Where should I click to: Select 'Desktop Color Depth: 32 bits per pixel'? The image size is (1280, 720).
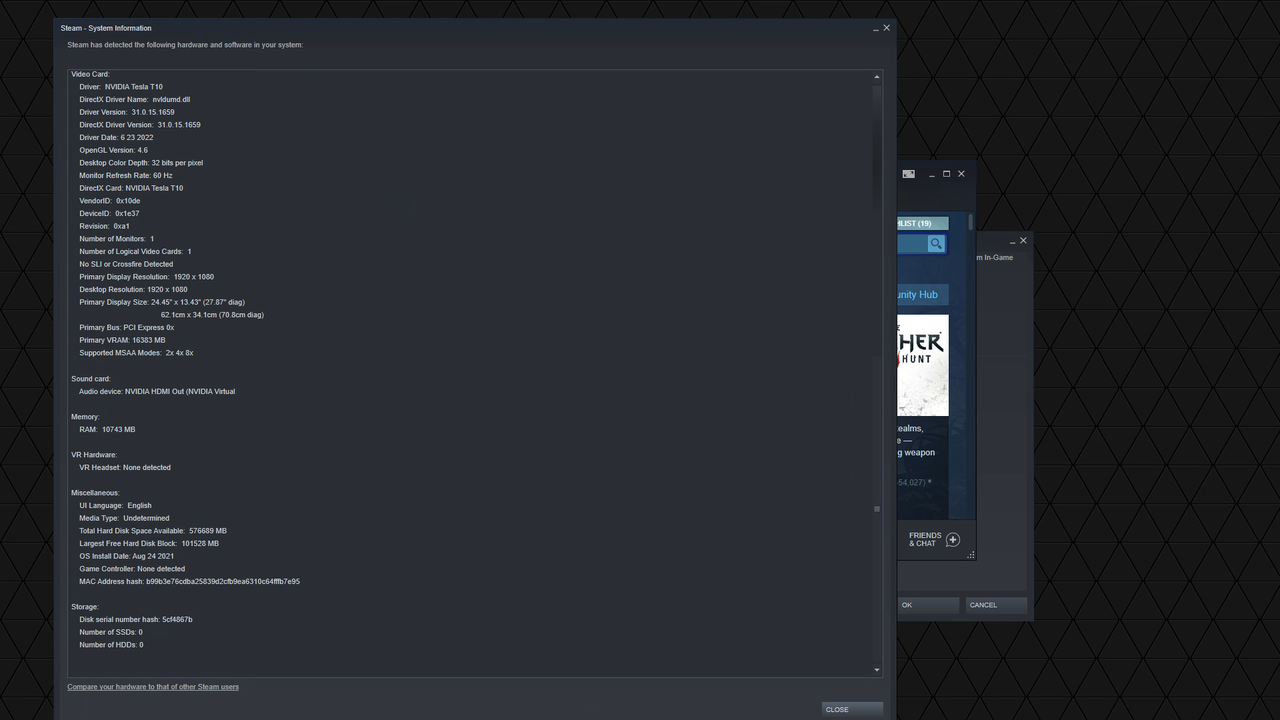(x=141, y=163)
